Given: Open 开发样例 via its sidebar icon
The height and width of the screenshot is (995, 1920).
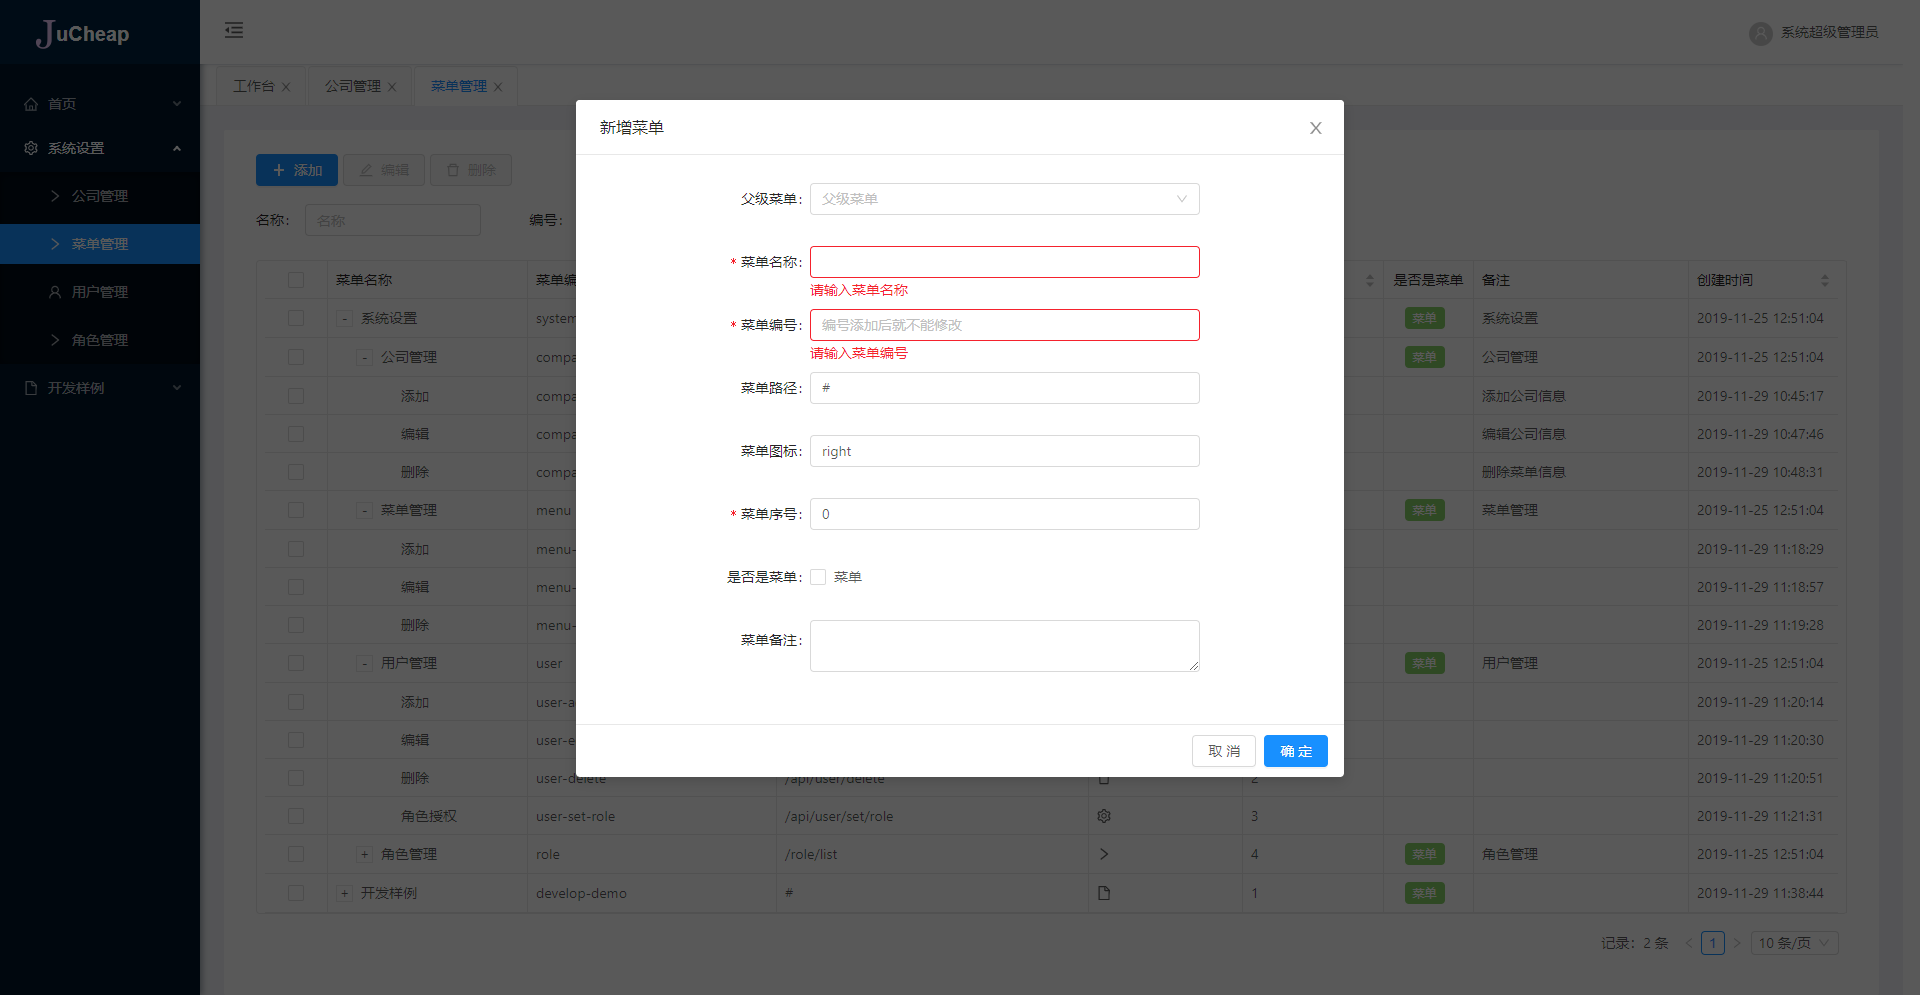Looking at the screenshot, I should coord(29,387).
